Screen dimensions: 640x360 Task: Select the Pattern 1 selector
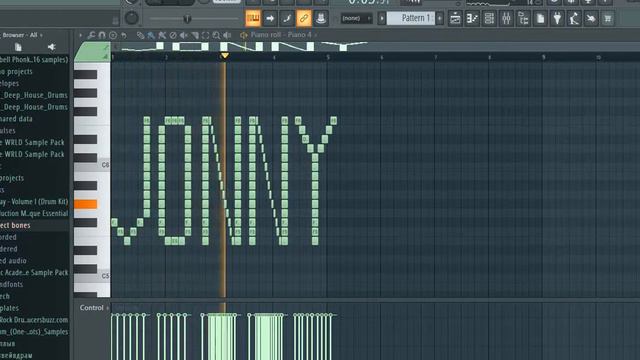[411, 18]
